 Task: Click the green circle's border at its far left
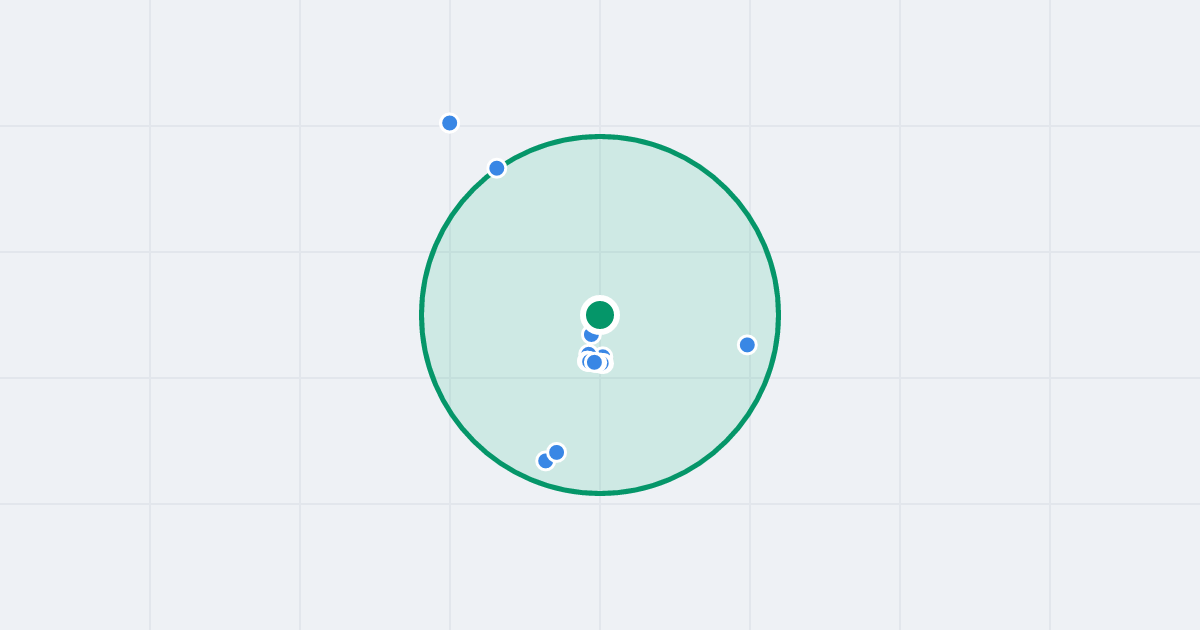point(422,315)
